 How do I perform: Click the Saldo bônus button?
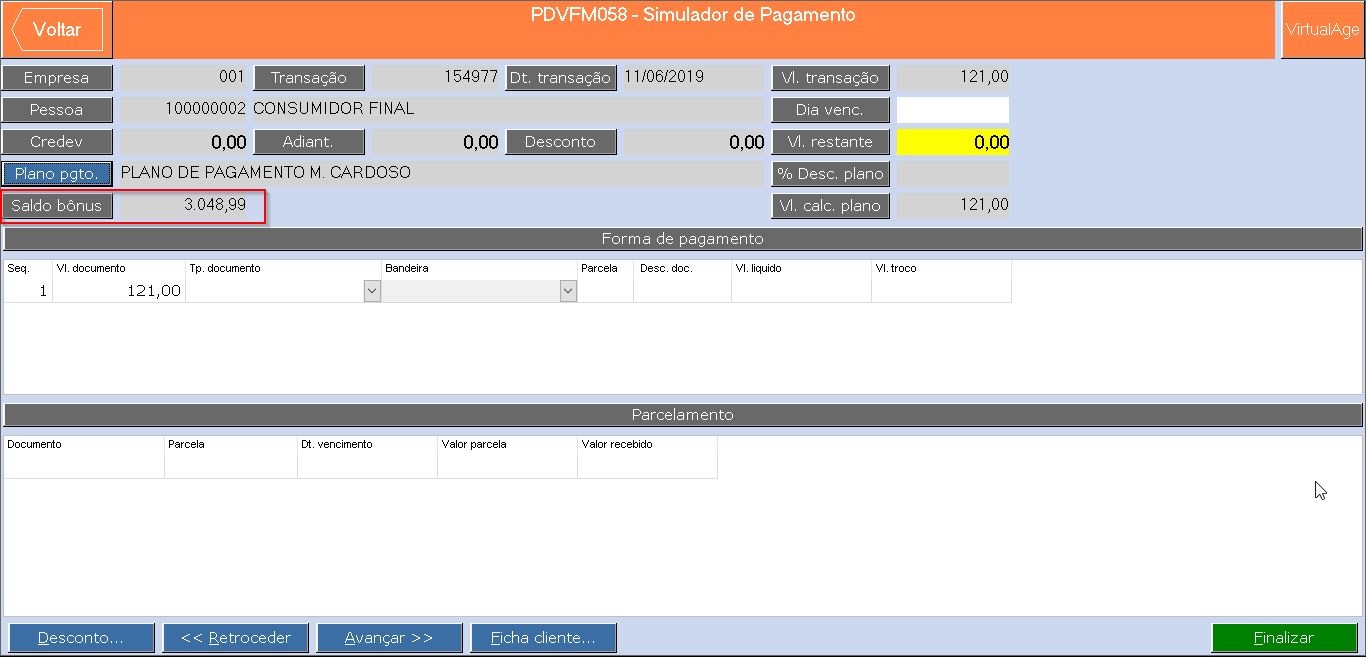click(57, 206)
